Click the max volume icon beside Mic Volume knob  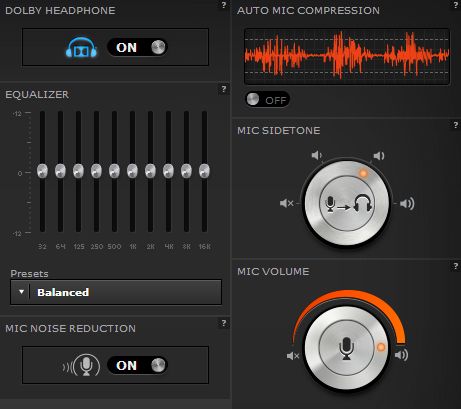point(401,355)
